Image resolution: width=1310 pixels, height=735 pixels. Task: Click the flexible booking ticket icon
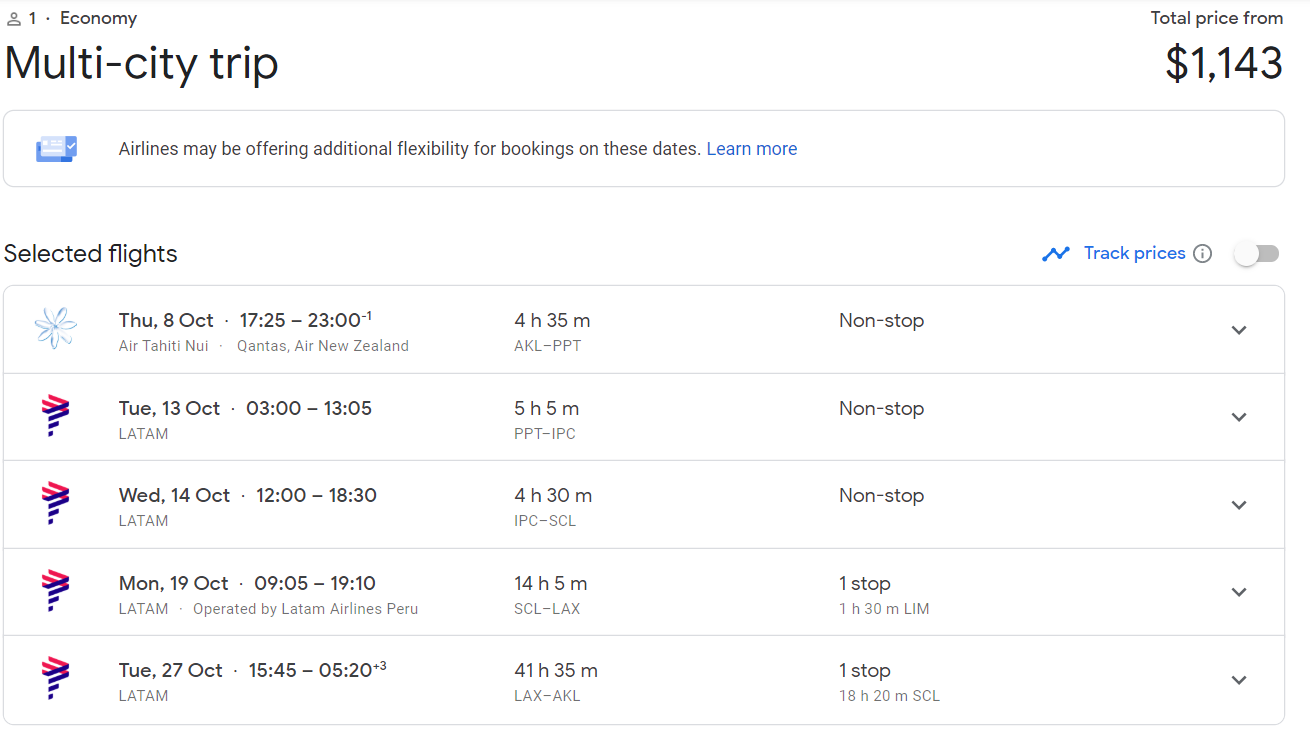point(56,149)
